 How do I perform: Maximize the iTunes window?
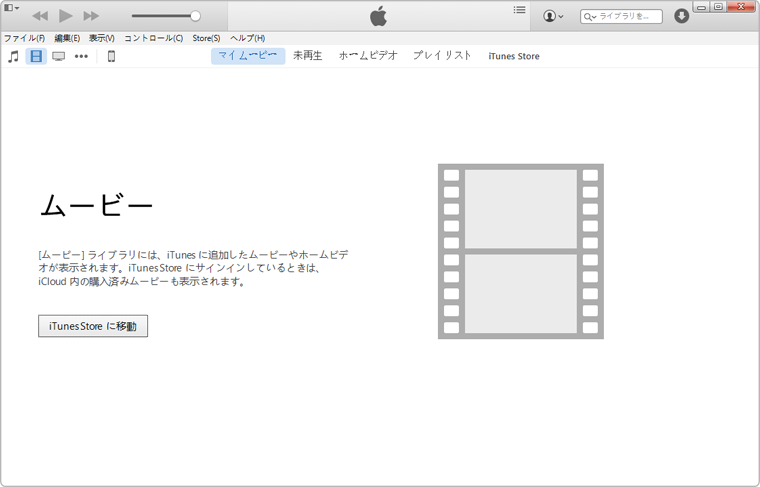point(718,7)
